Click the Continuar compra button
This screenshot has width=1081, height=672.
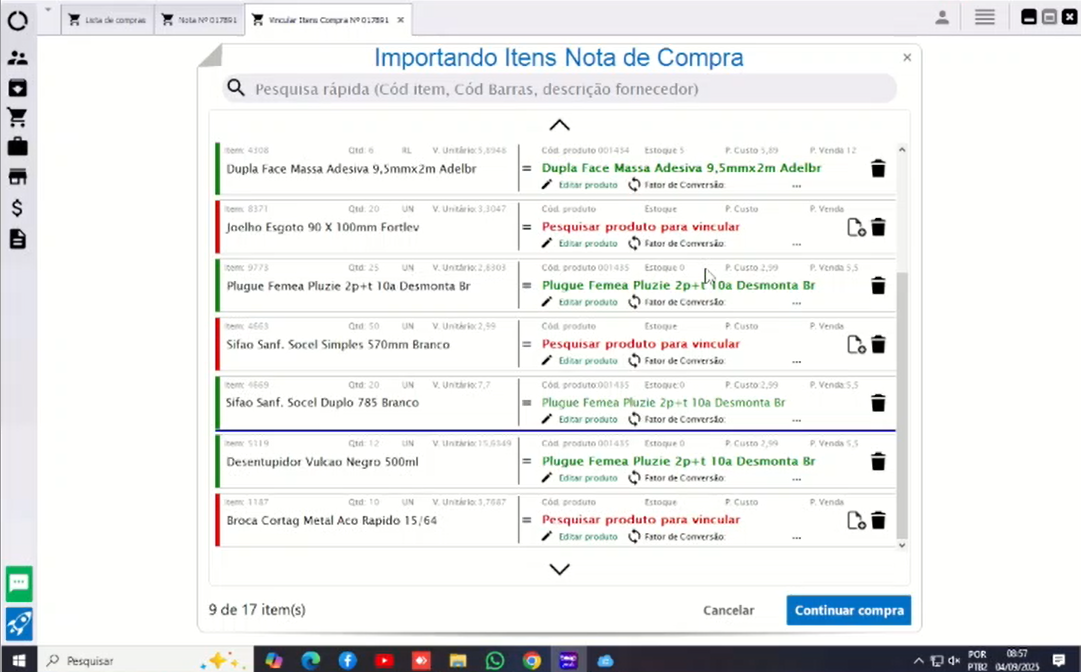[x=848, y=610]
